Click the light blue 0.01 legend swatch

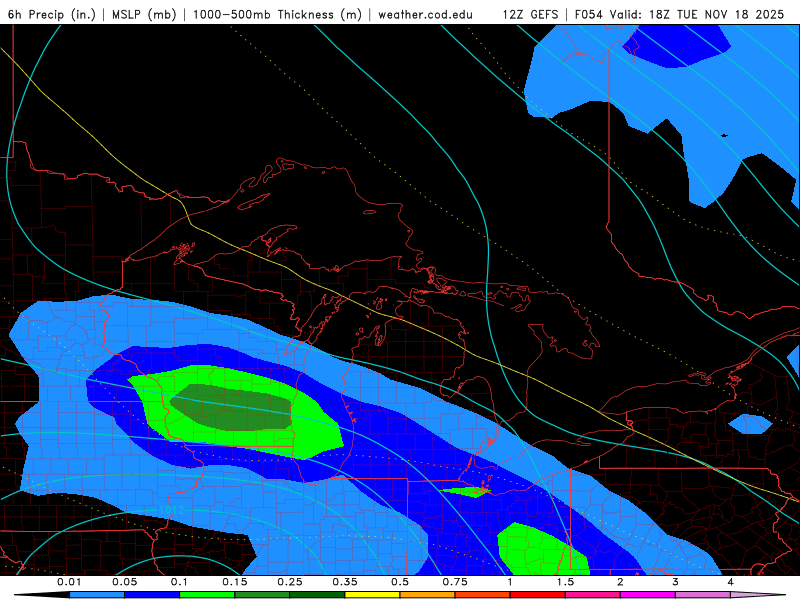point(97,595)
